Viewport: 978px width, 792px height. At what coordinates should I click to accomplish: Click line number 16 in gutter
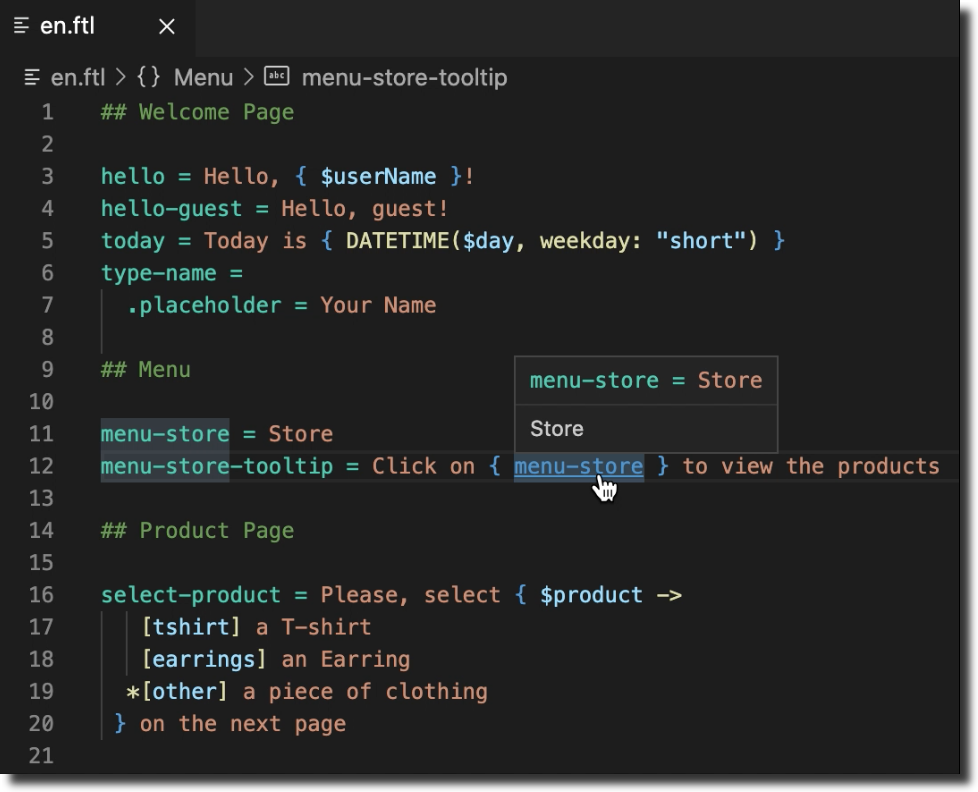coord(41,595)
